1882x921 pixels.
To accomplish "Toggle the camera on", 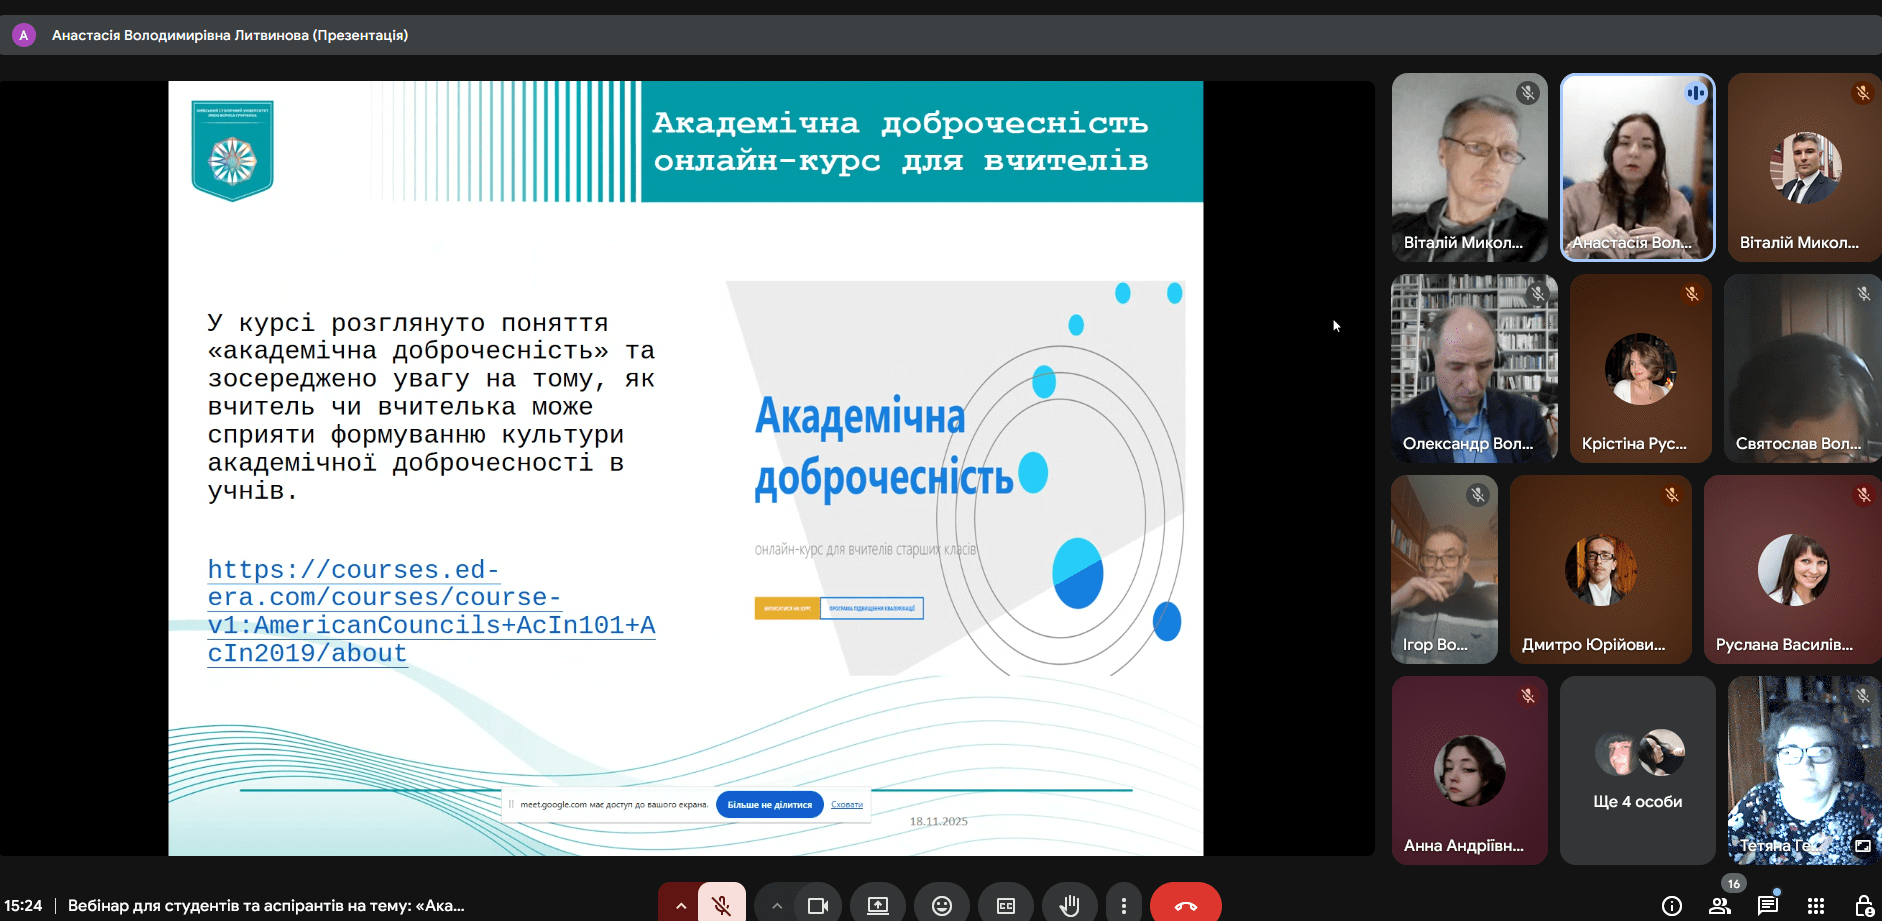I will [x=818, y=905].
